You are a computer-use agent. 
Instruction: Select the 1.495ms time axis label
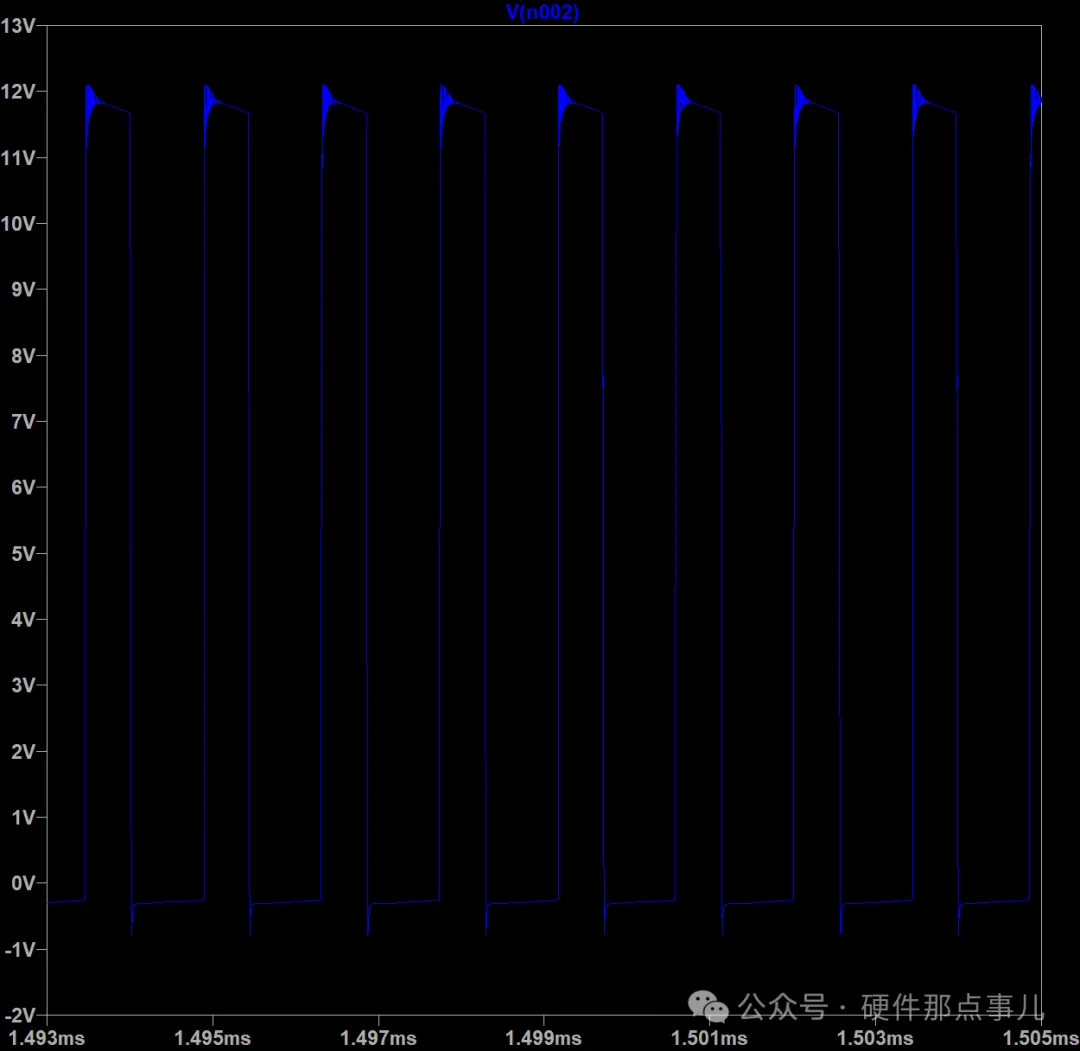coord(211,1039)
